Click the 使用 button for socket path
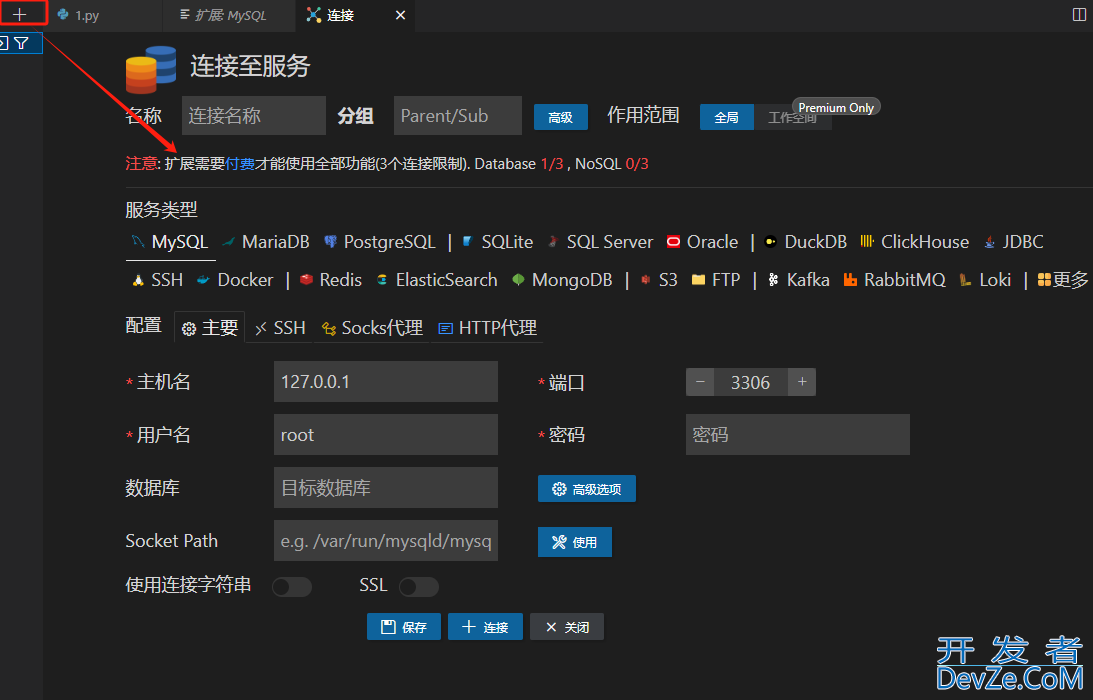The image size is (1093, 700). click(574, 542)
